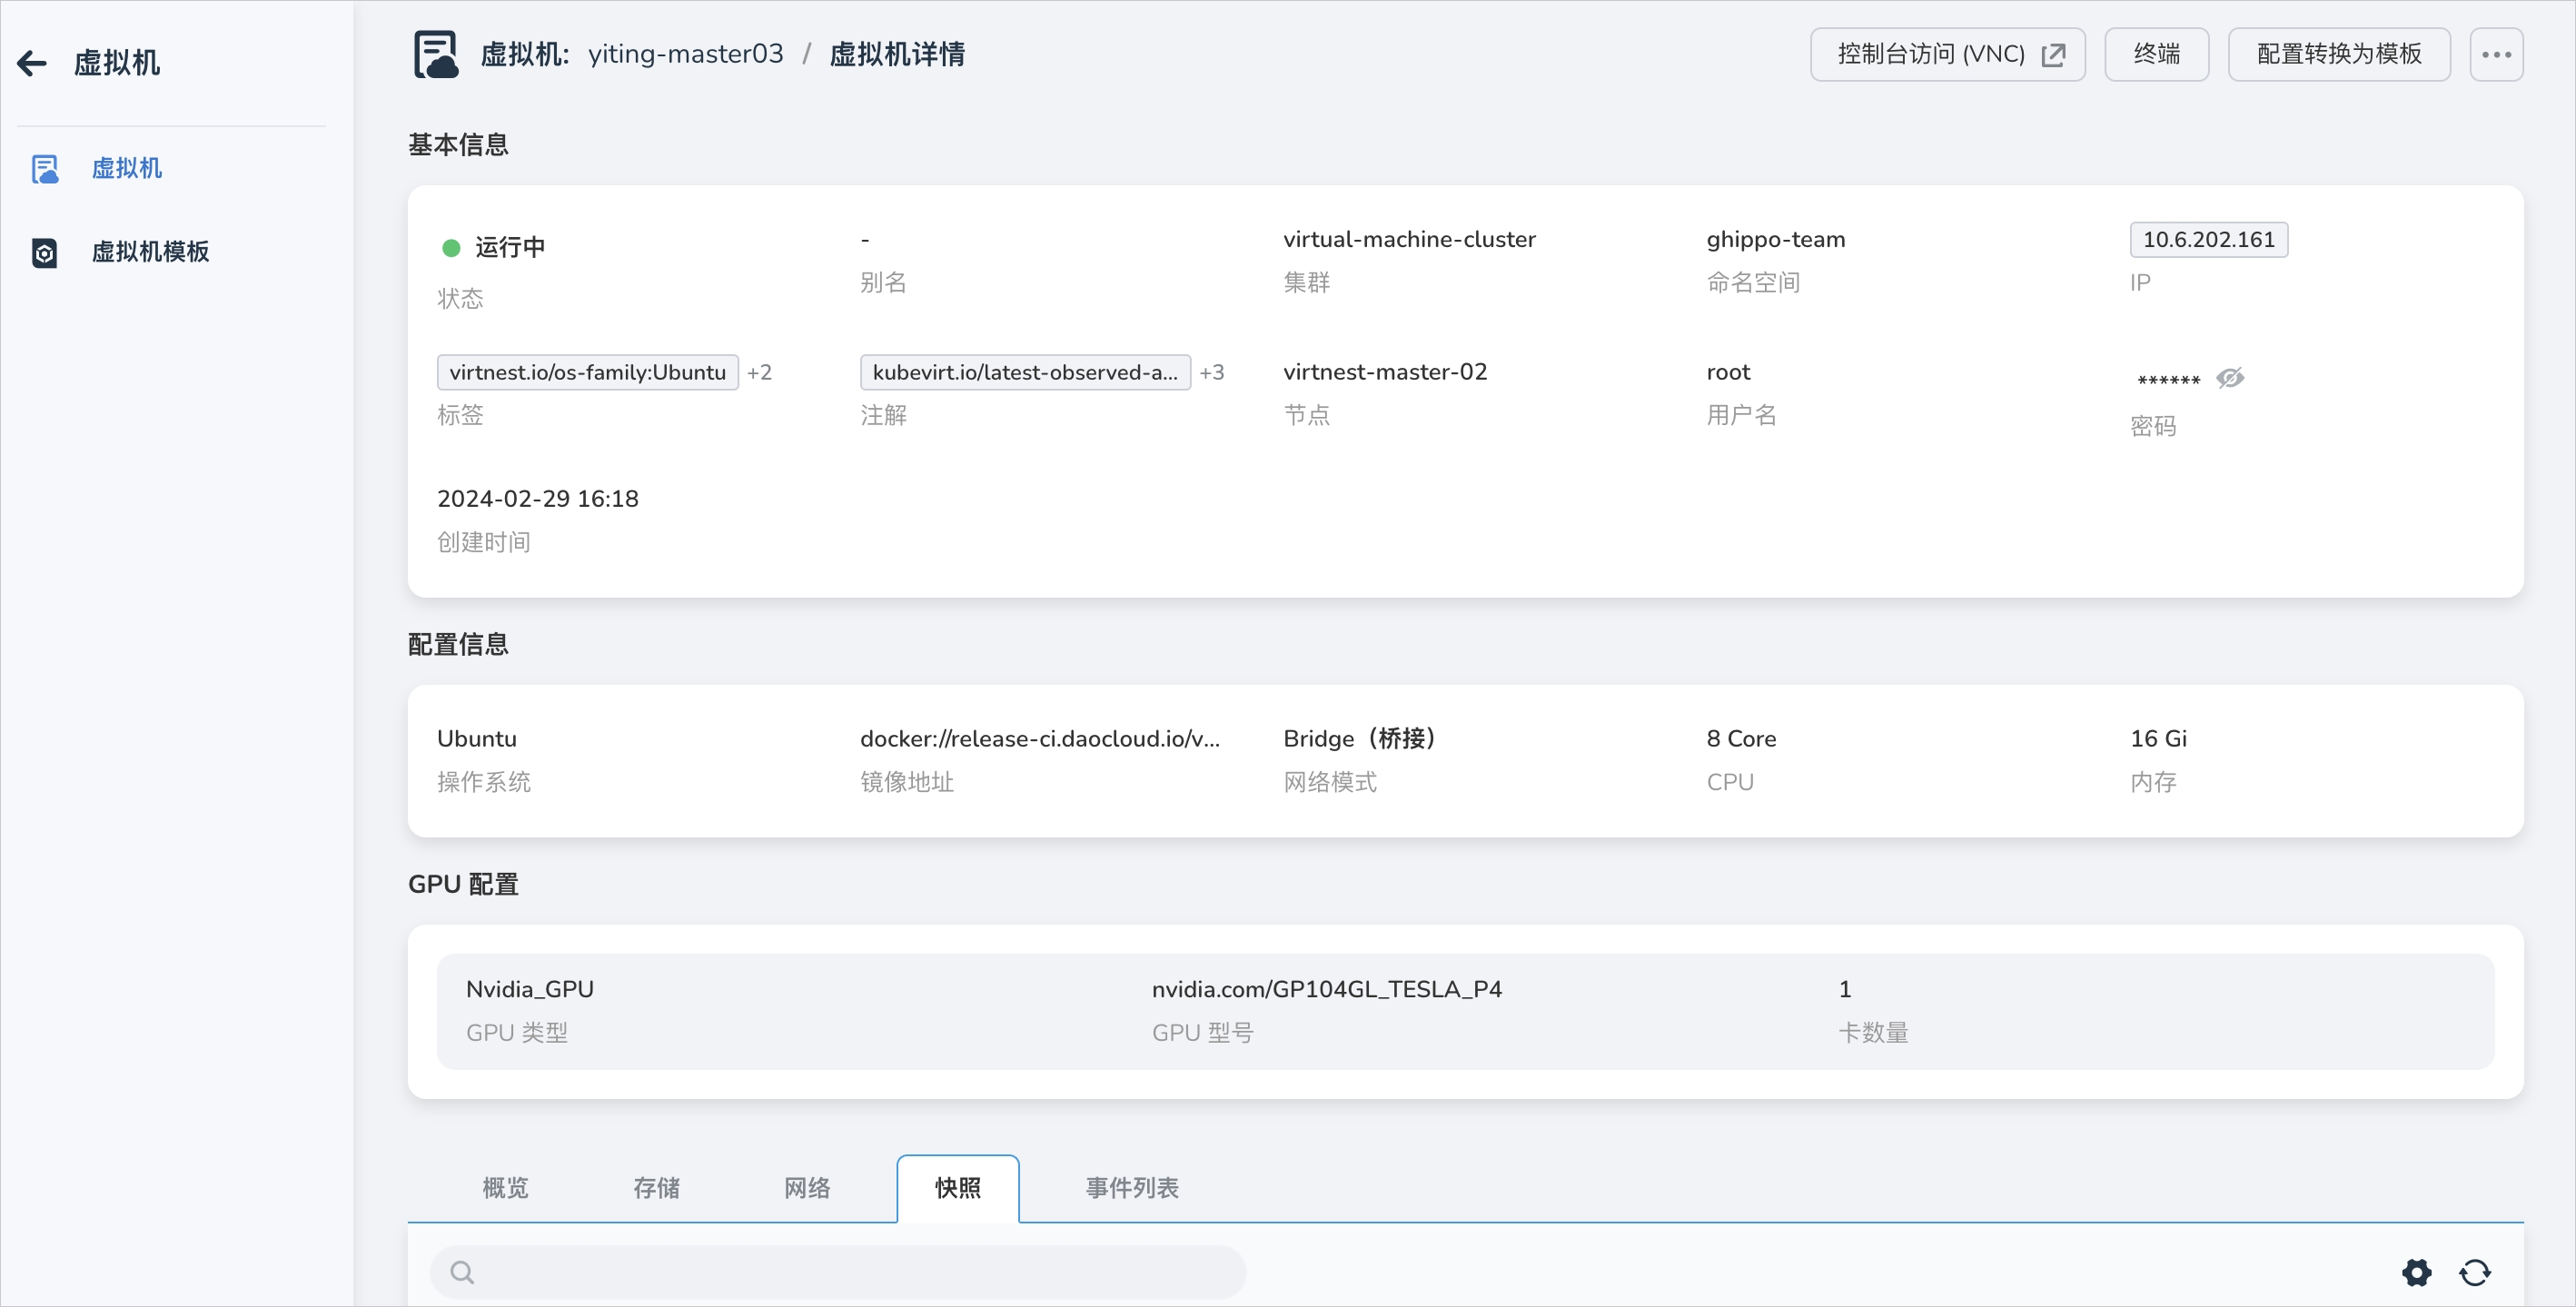Click the 虚拟机 sidebar icon
Viewport: 2576px width, 1307px height.
(45, 169)
